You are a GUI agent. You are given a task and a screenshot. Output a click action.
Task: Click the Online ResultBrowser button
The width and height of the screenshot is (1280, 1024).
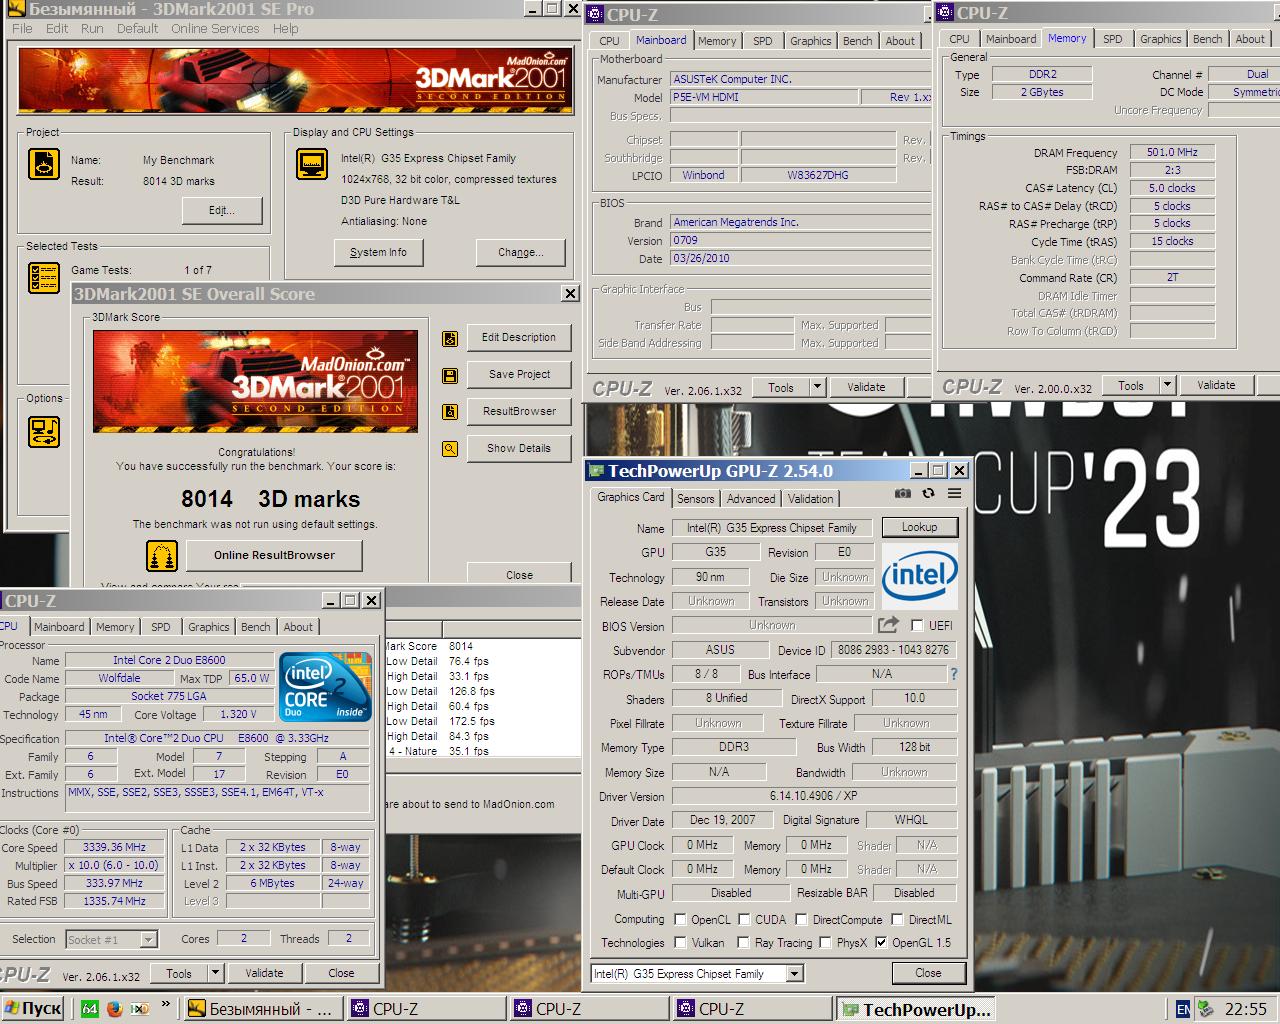[x=274, y=555]
